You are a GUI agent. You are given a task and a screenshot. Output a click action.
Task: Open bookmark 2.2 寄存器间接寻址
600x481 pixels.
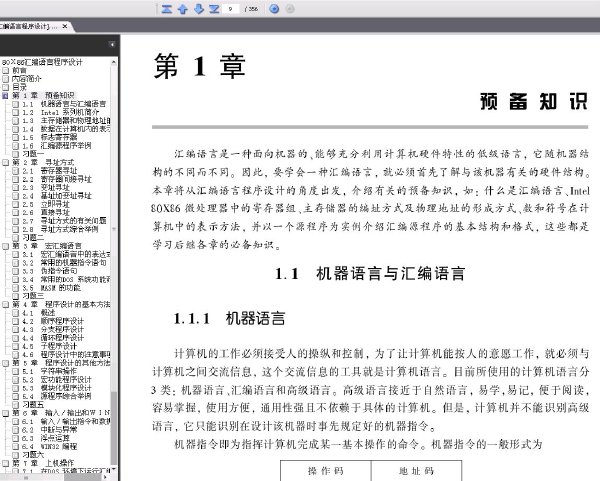click(x=57, y=179)
